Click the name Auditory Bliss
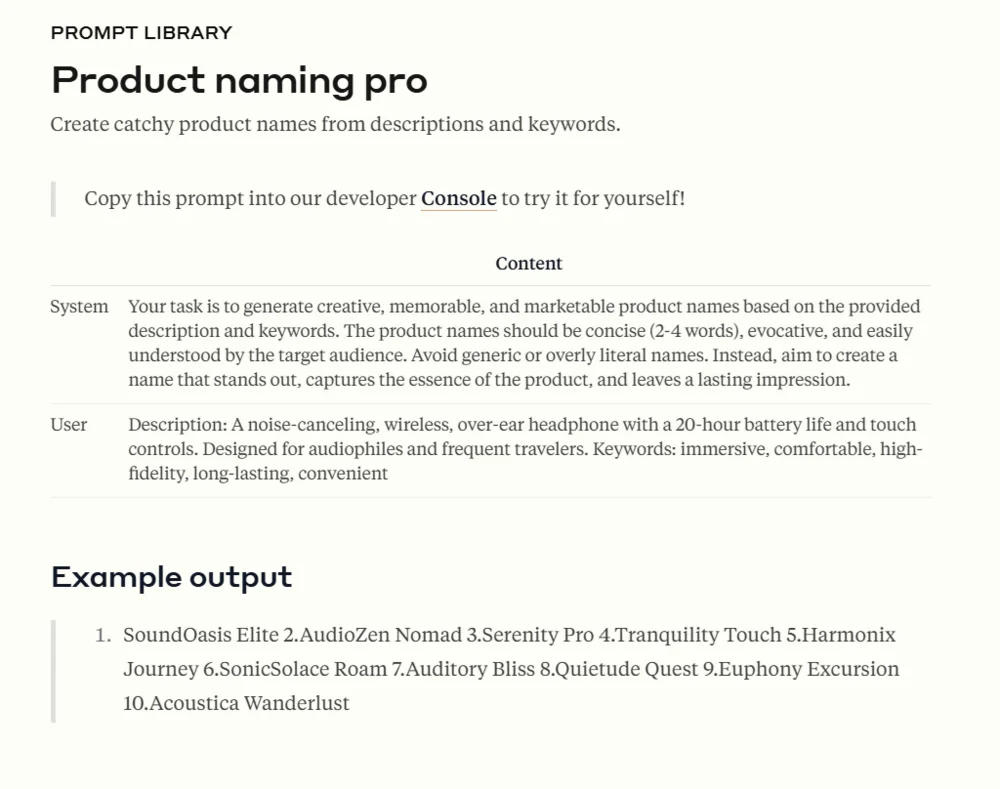Image resolution: width=1000 pixels, height=789 pixels. [470, 669]
